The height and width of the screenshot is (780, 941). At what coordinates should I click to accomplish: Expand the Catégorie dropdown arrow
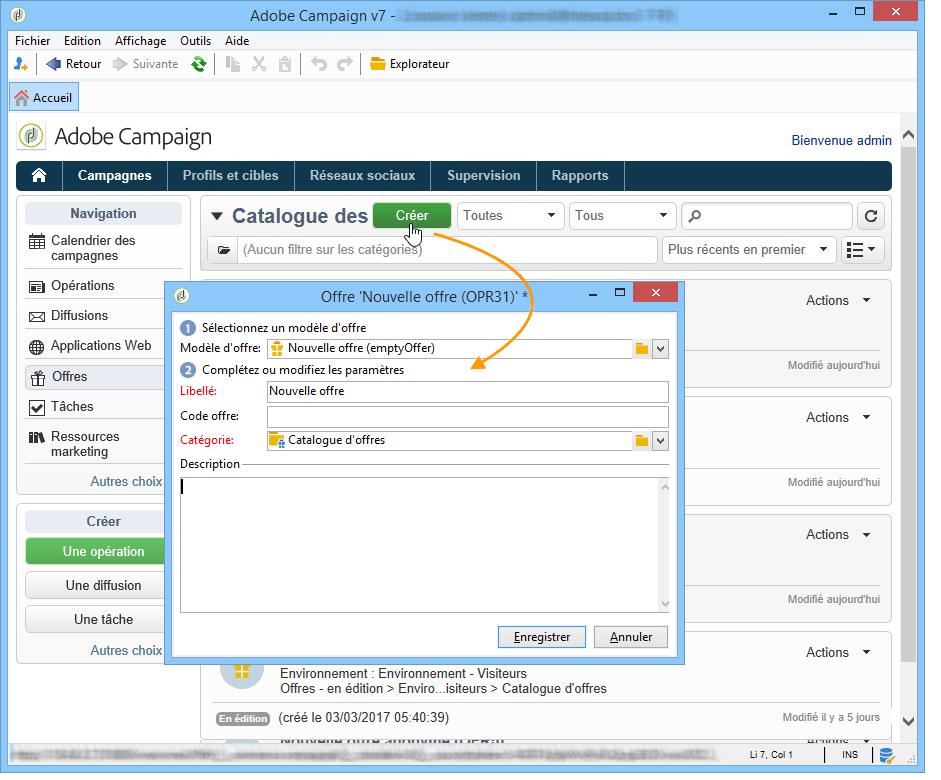click(x=660, y=442)
